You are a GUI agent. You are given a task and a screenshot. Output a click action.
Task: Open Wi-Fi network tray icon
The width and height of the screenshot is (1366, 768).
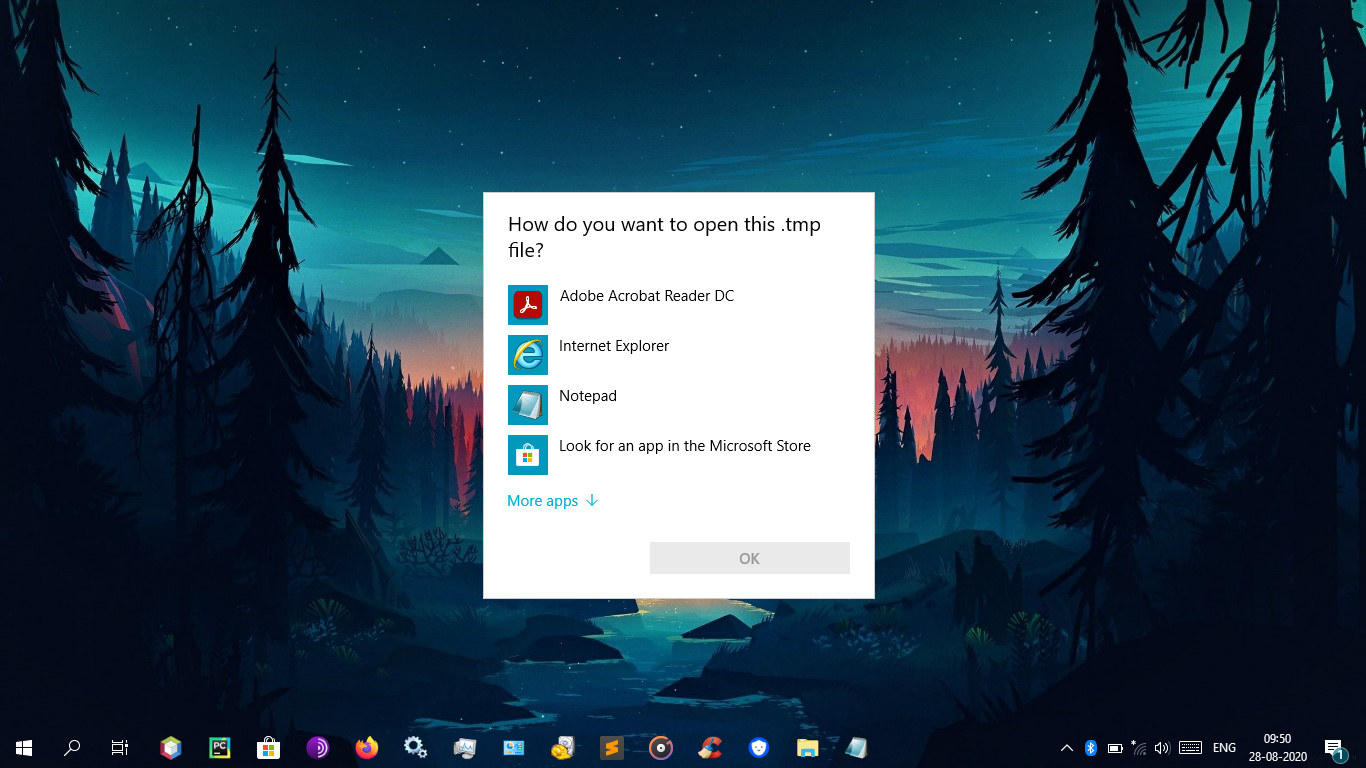coord(1139,747)
